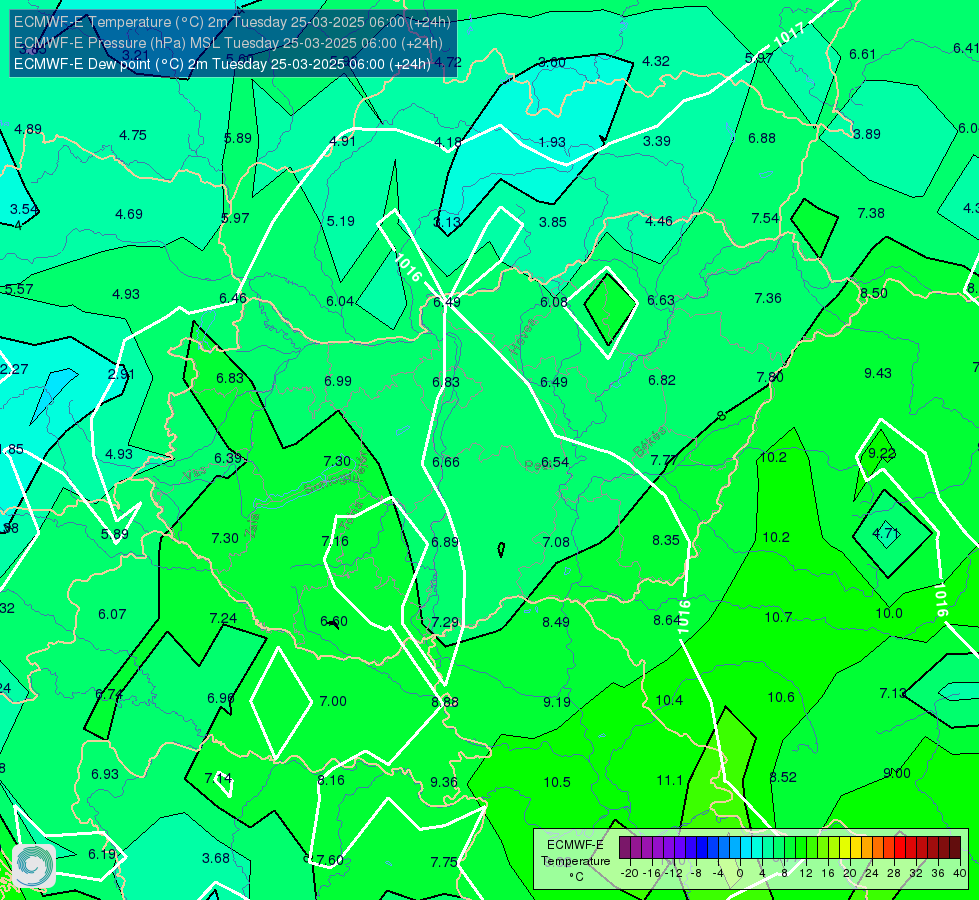Click the dew point value 6.07
979x900 pixels.
(x=112, y=615)
